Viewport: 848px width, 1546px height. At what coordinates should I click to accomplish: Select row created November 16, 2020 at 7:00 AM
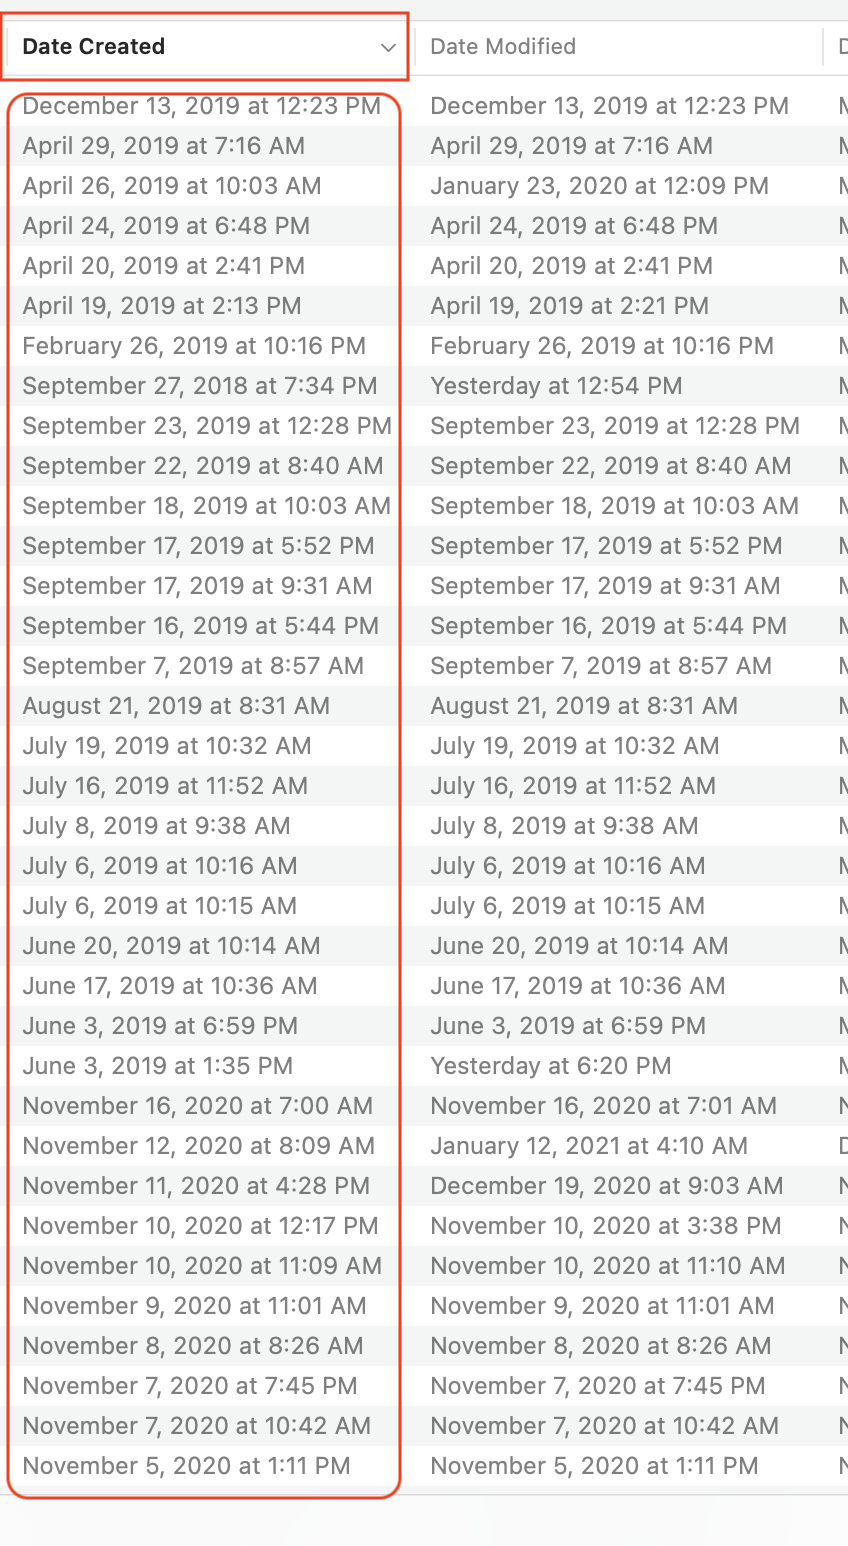[197, 1106]
